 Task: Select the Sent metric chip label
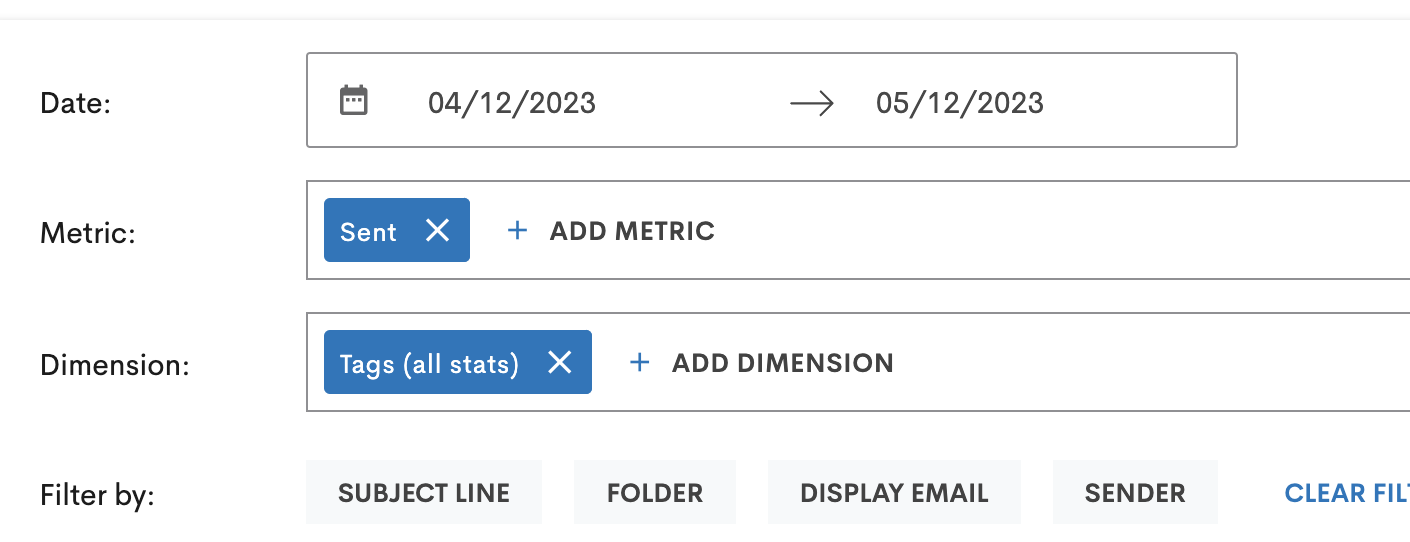click(368, 232)
